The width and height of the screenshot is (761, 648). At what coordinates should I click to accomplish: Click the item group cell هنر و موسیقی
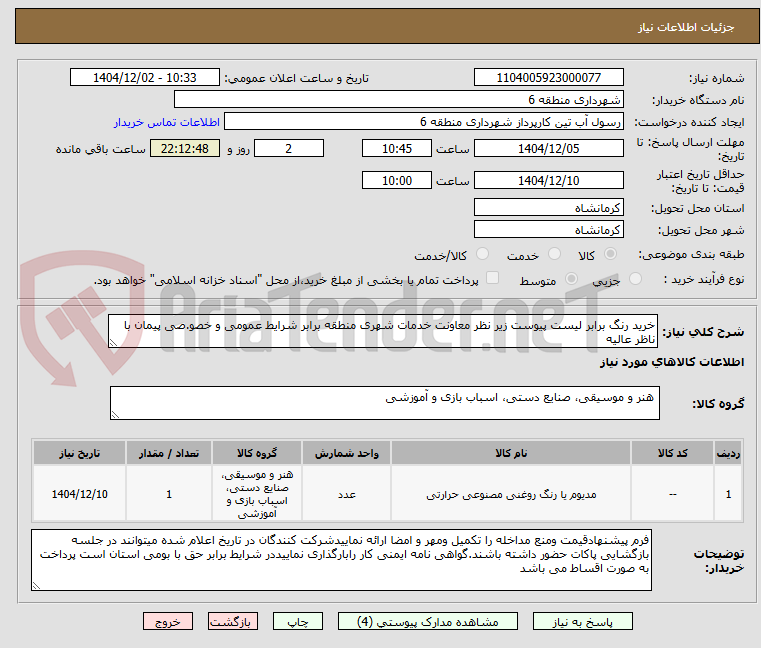click(257, 494)
